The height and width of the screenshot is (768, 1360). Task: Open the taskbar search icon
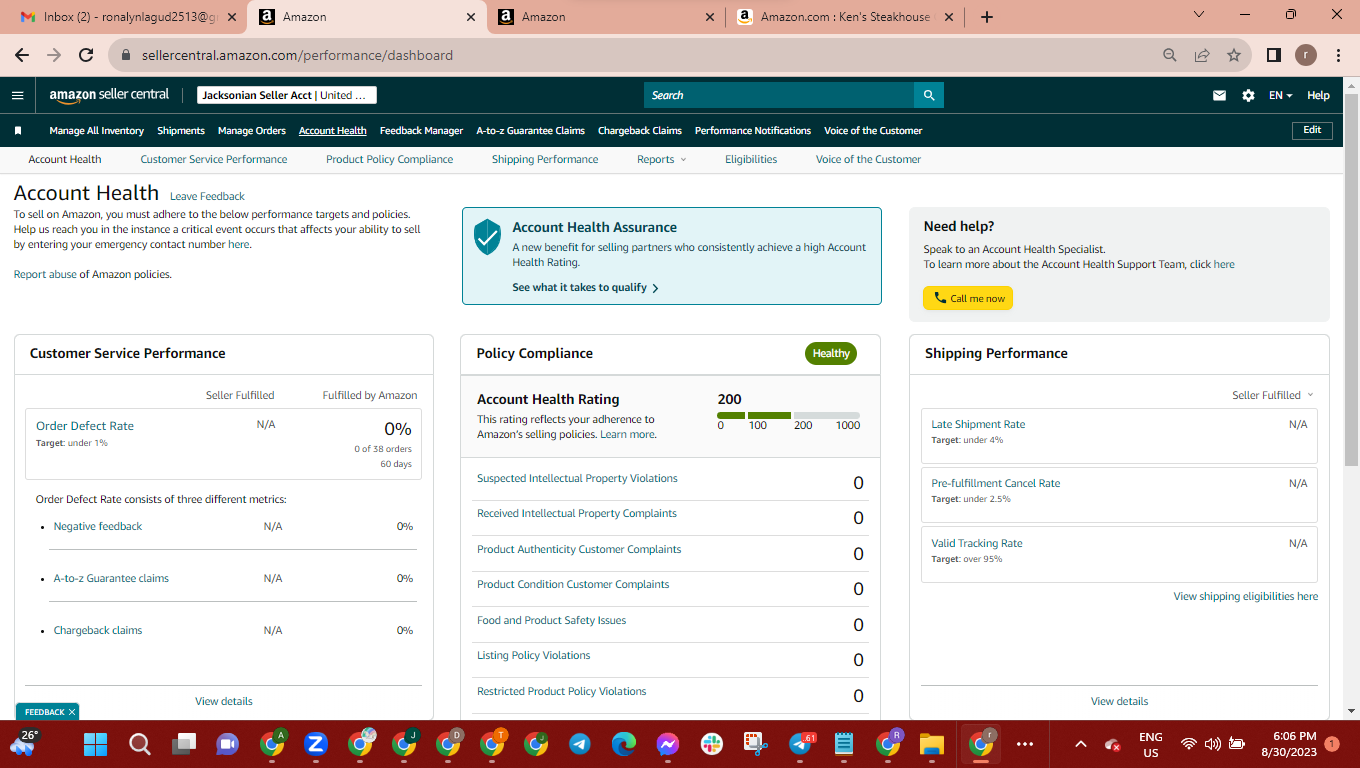click(x=140, y=744)
